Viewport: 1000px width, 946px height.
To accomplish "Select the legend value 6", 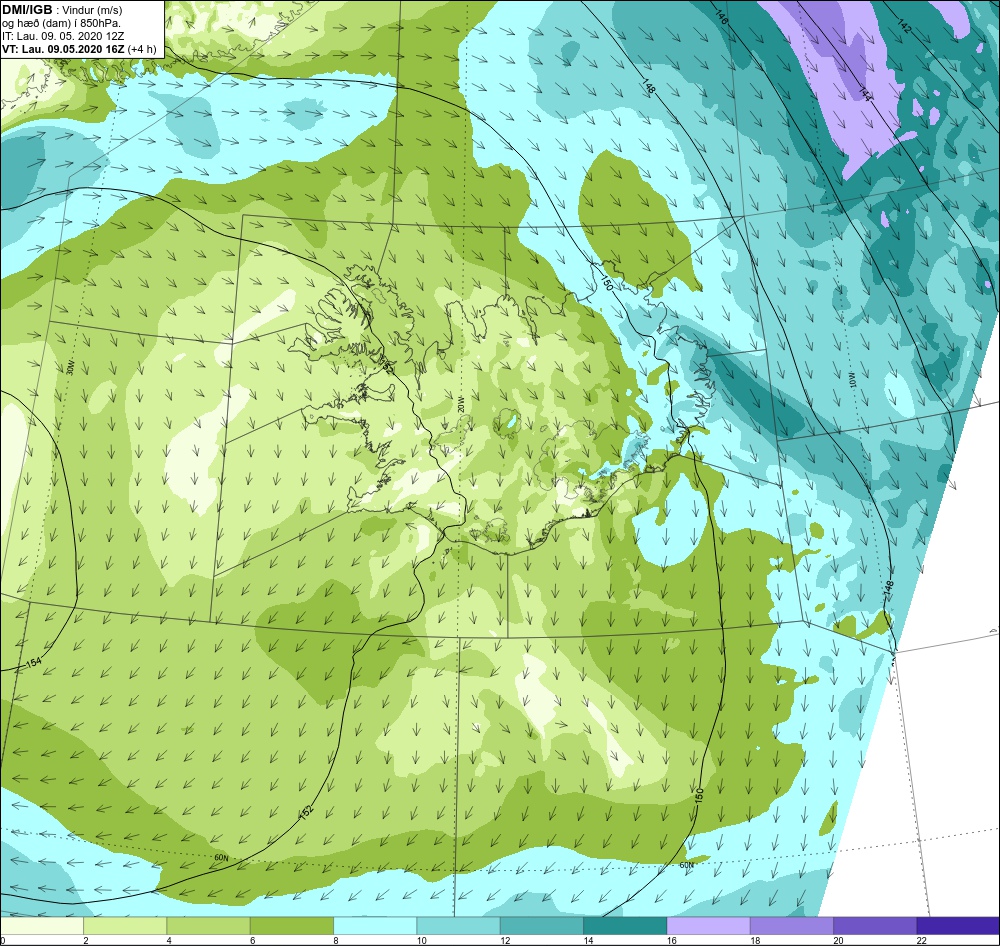I will [x=253, y=940].
